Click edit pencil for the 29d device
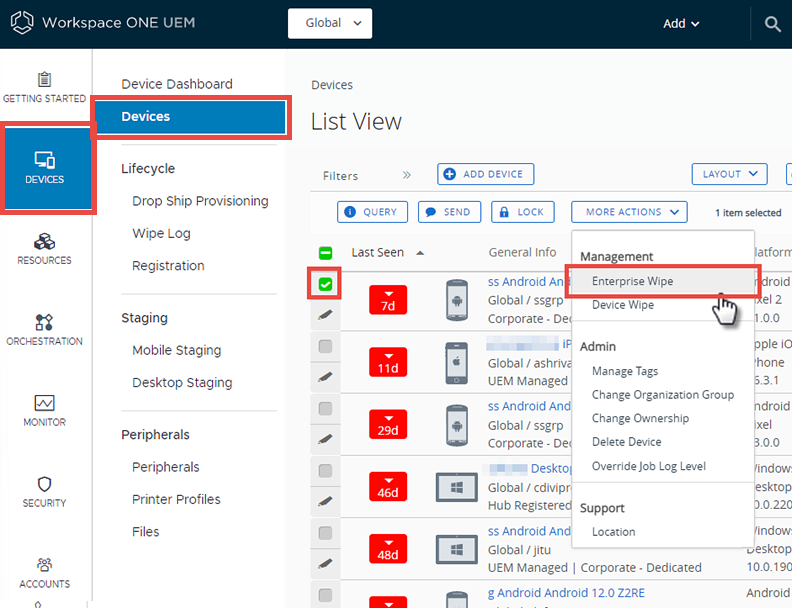 tap(325, 439)
